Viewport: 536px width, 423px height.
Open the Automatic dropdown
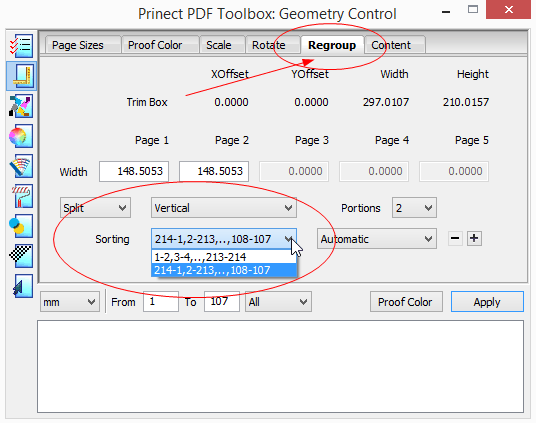[377, 239]
